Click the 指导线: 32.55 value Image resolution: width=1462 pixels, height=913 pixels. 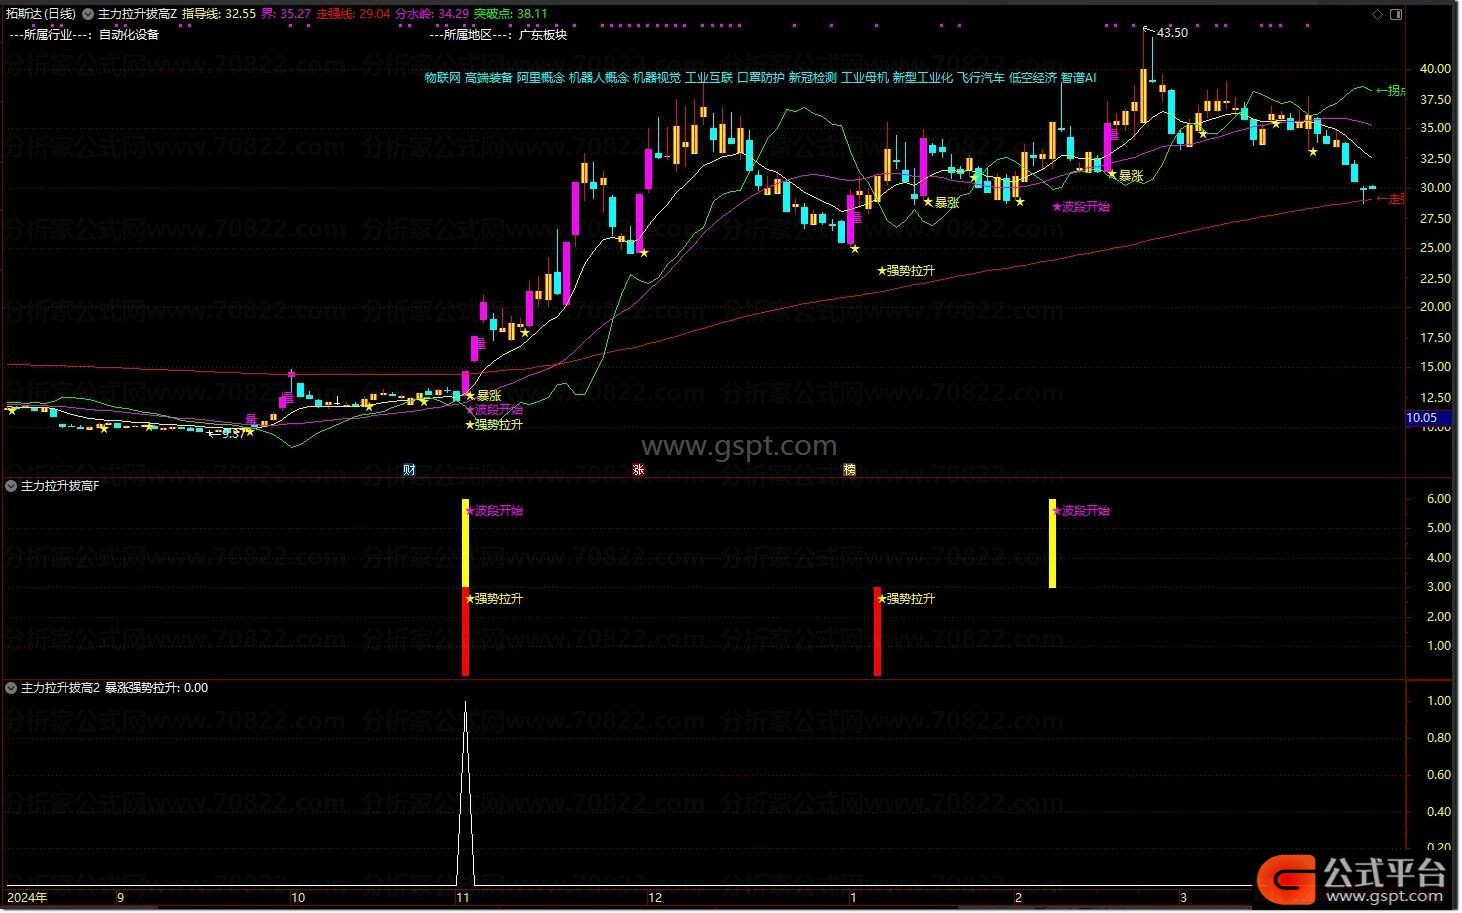coord(218,15)
